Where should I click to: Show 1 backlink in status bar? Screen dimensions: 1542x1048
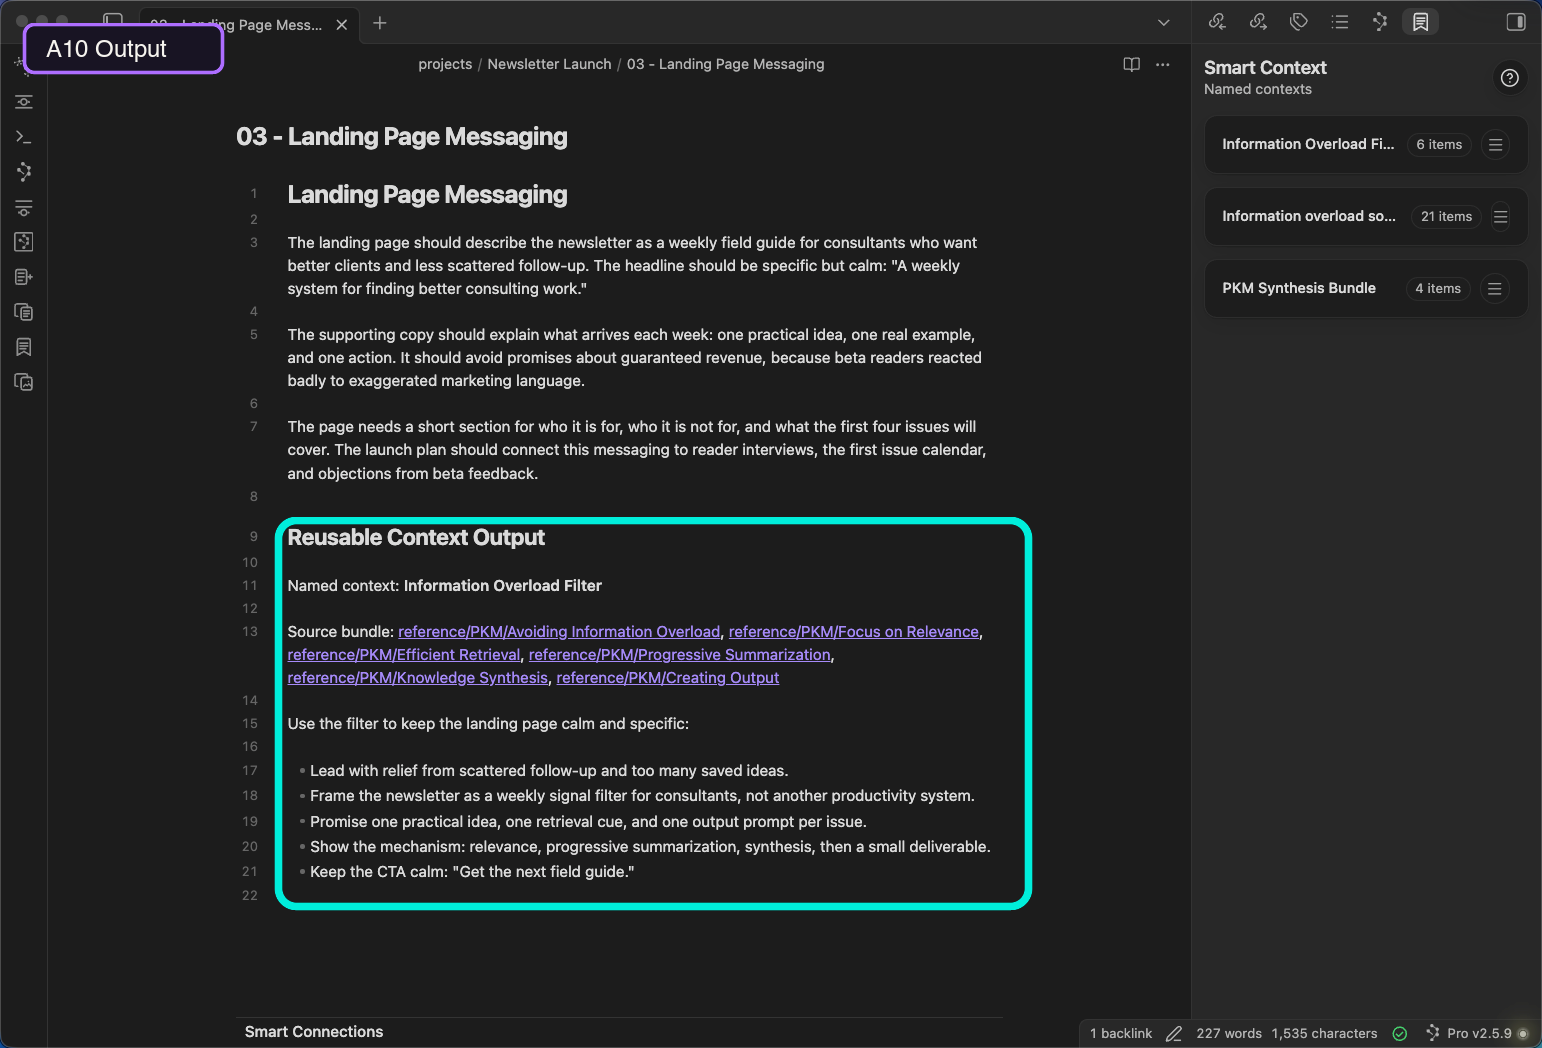pyautogui.click(x=1121, y=1034)
